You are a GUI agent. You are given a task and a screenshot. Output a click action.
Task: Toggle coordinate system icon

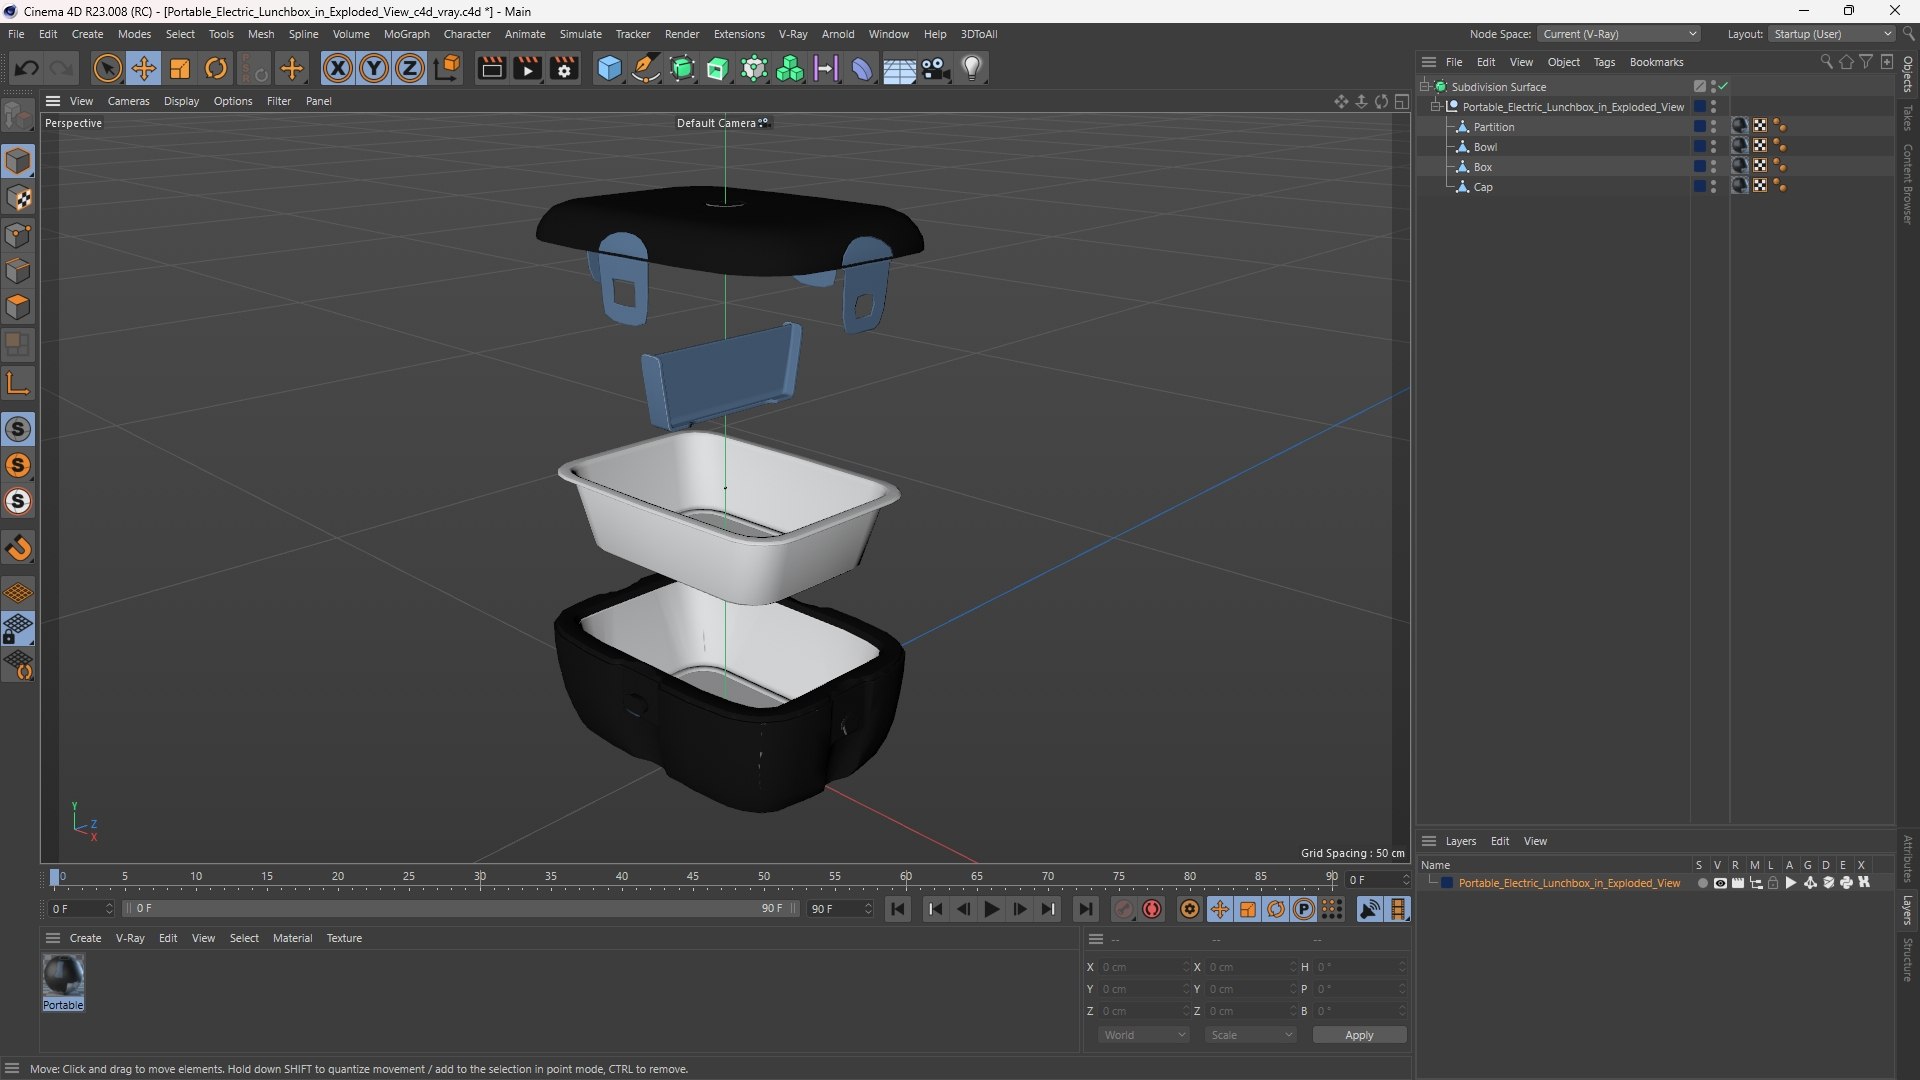(448, 68)
